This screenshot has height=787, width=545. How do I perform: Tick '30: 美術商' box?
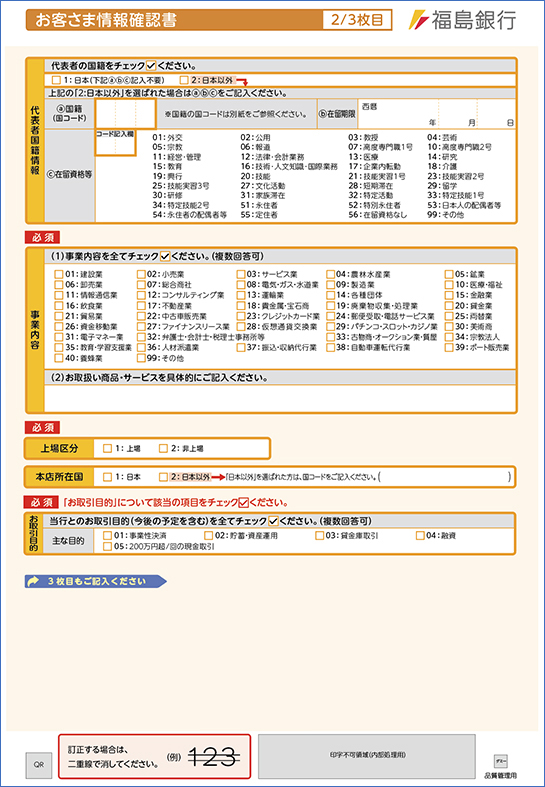(449, 327)
